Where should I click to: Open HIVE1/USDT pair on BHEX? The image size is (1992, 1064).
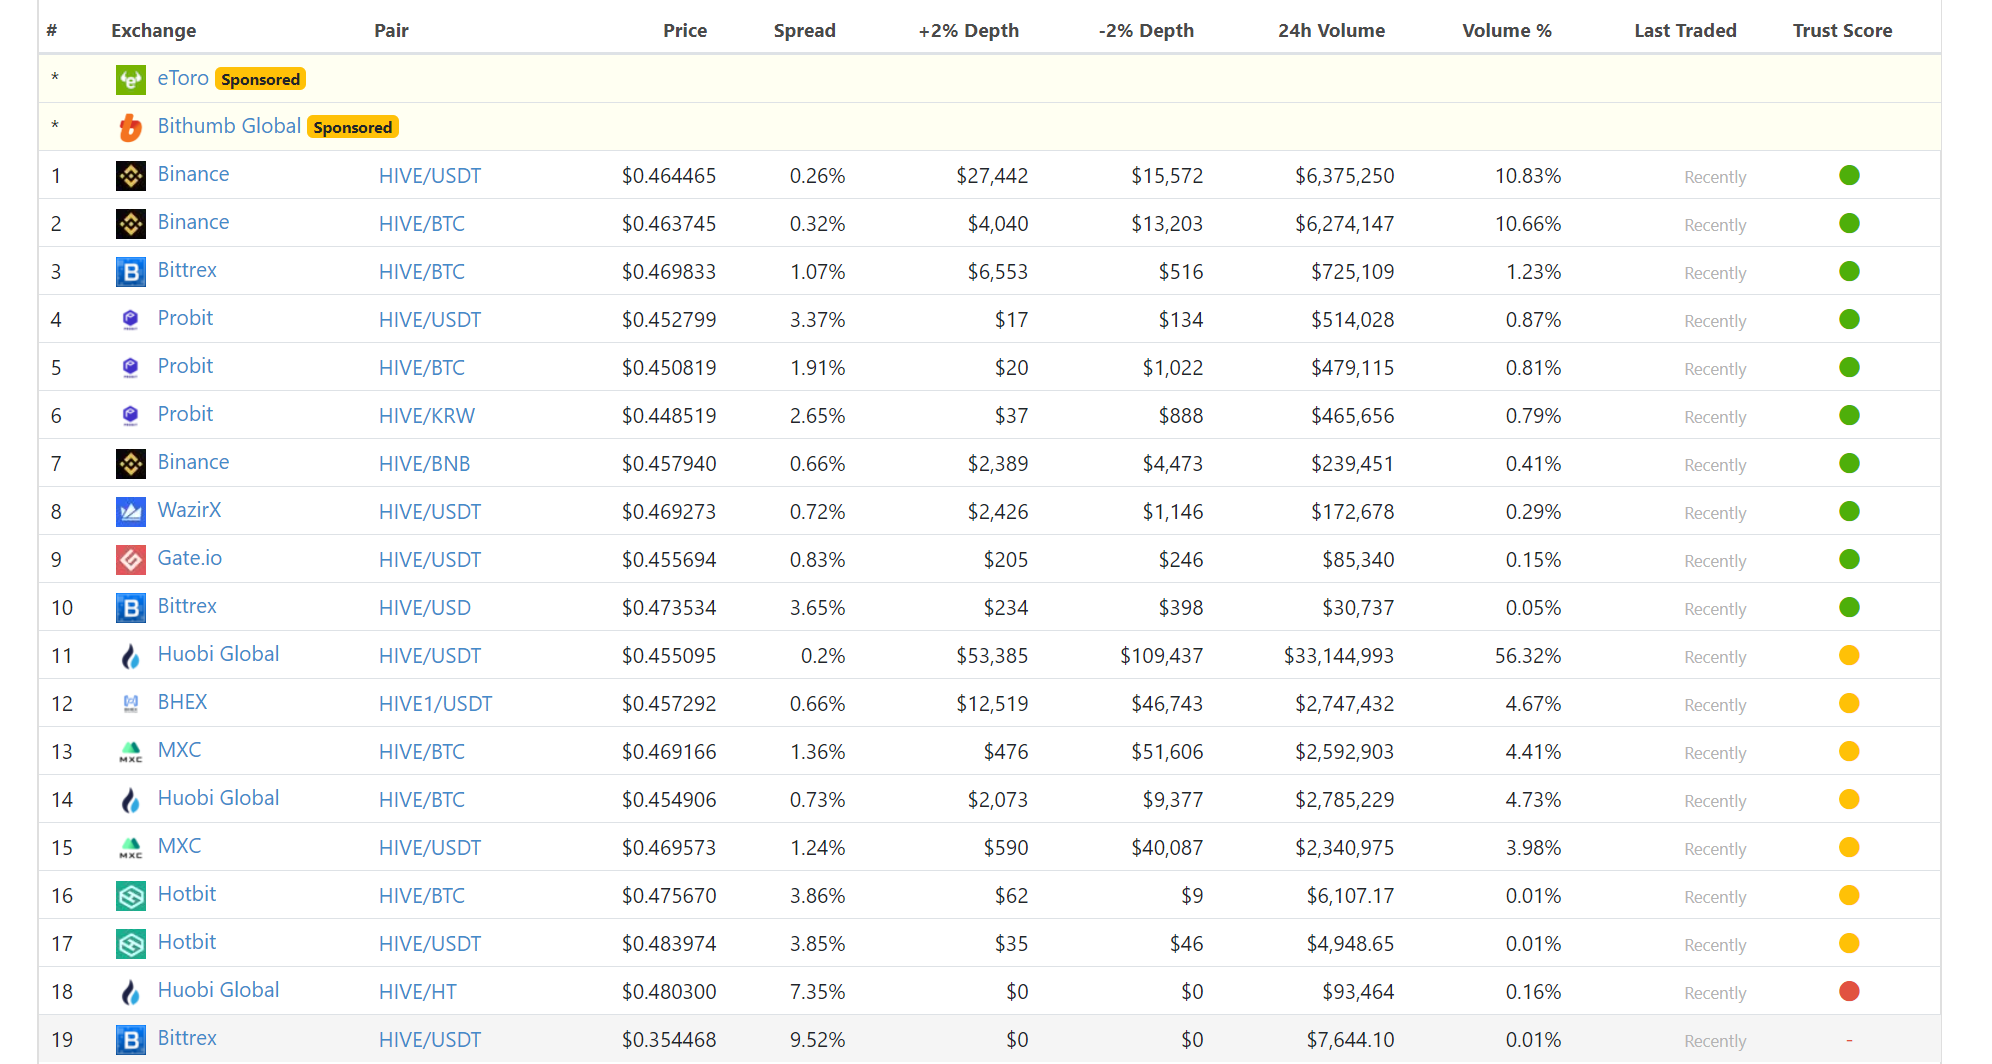point(435,704)
